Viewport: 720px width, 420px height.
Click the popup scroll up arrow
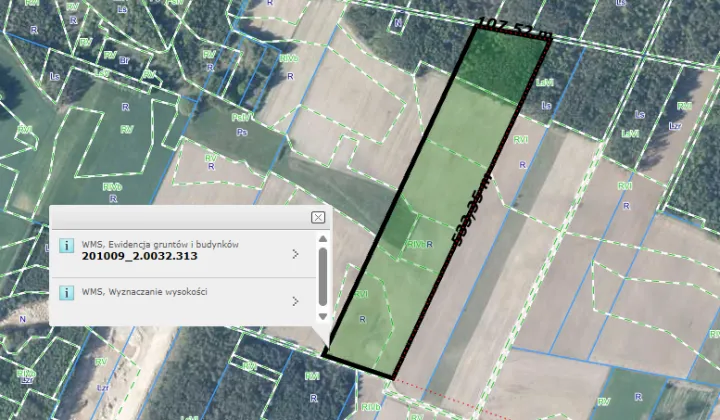point(323,239)
